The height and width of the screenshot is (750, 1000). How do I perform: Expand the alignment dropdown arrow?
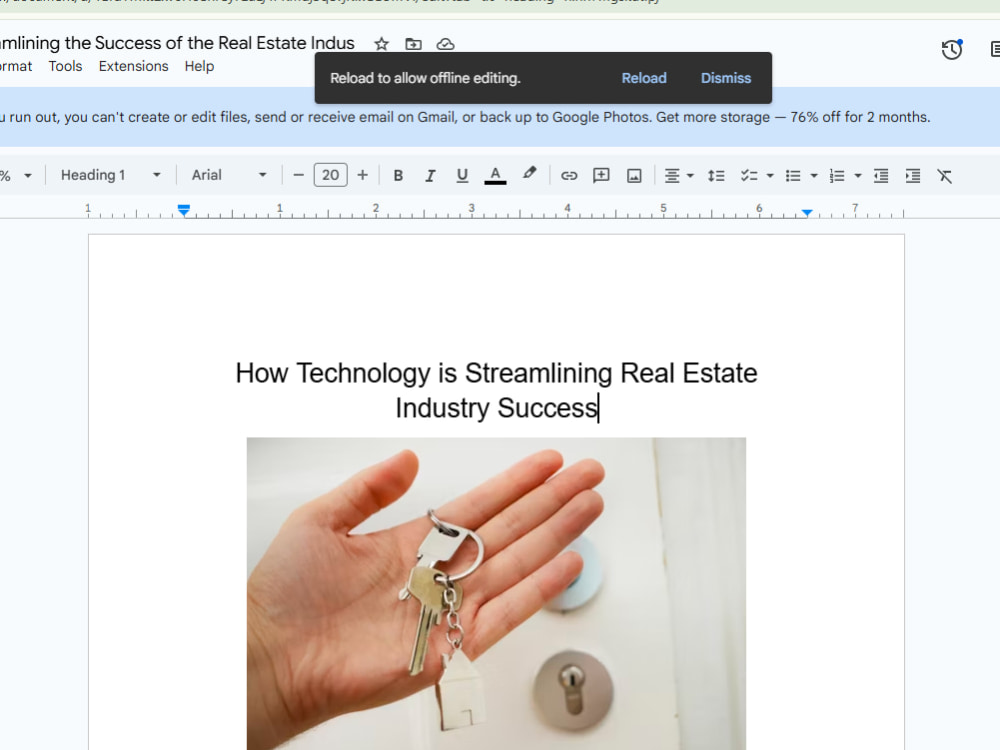690,175
